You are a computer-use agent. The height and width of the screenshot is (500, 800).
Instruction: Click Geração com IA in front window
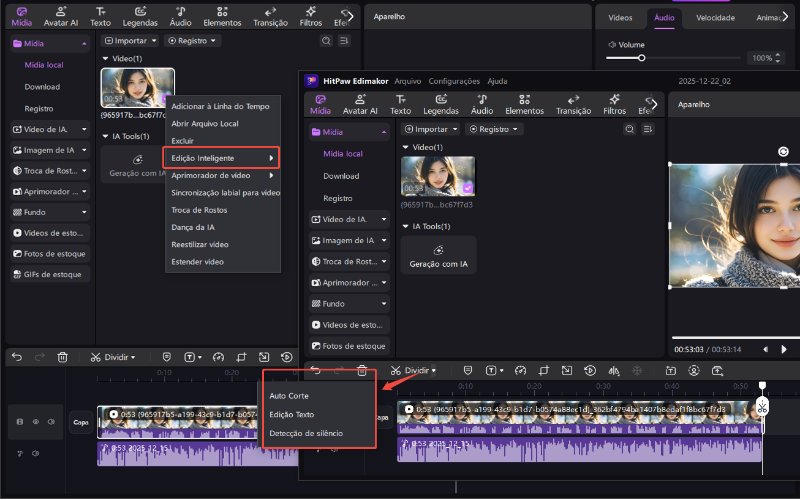click(438, 256)
